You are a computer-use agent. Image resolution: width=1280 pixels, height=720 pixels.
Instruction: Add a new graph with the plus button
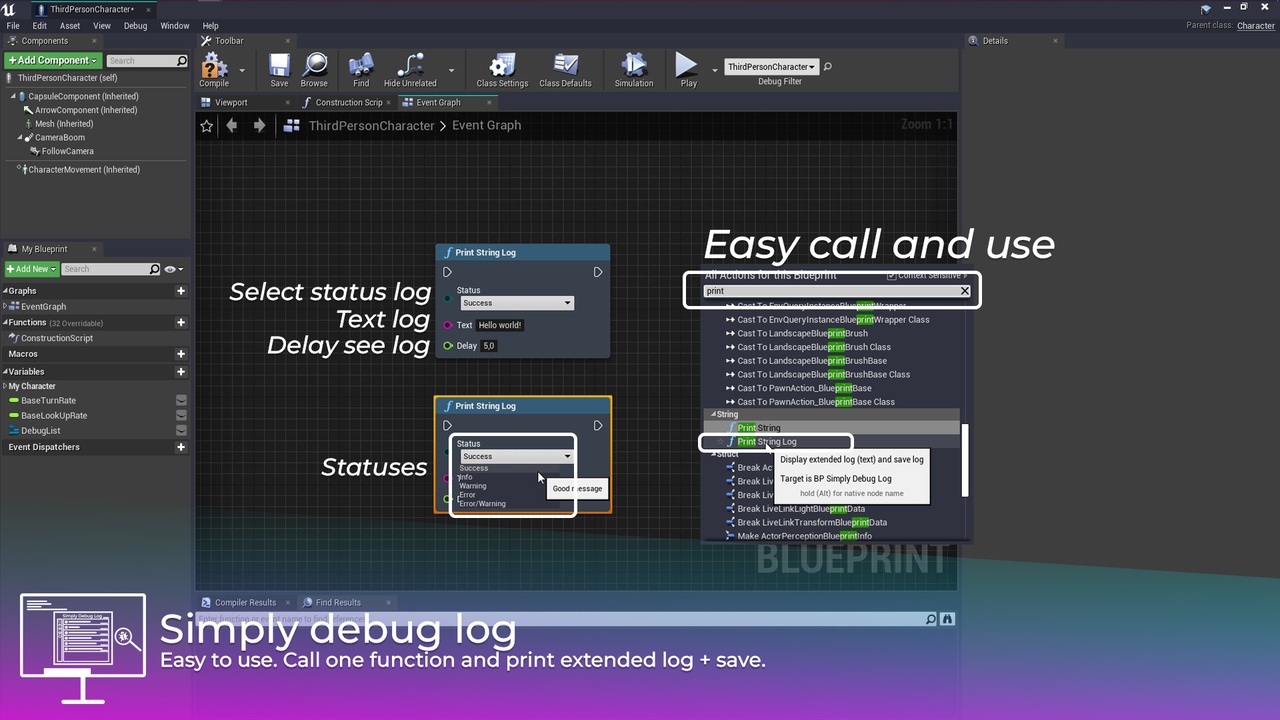point(181,291)
